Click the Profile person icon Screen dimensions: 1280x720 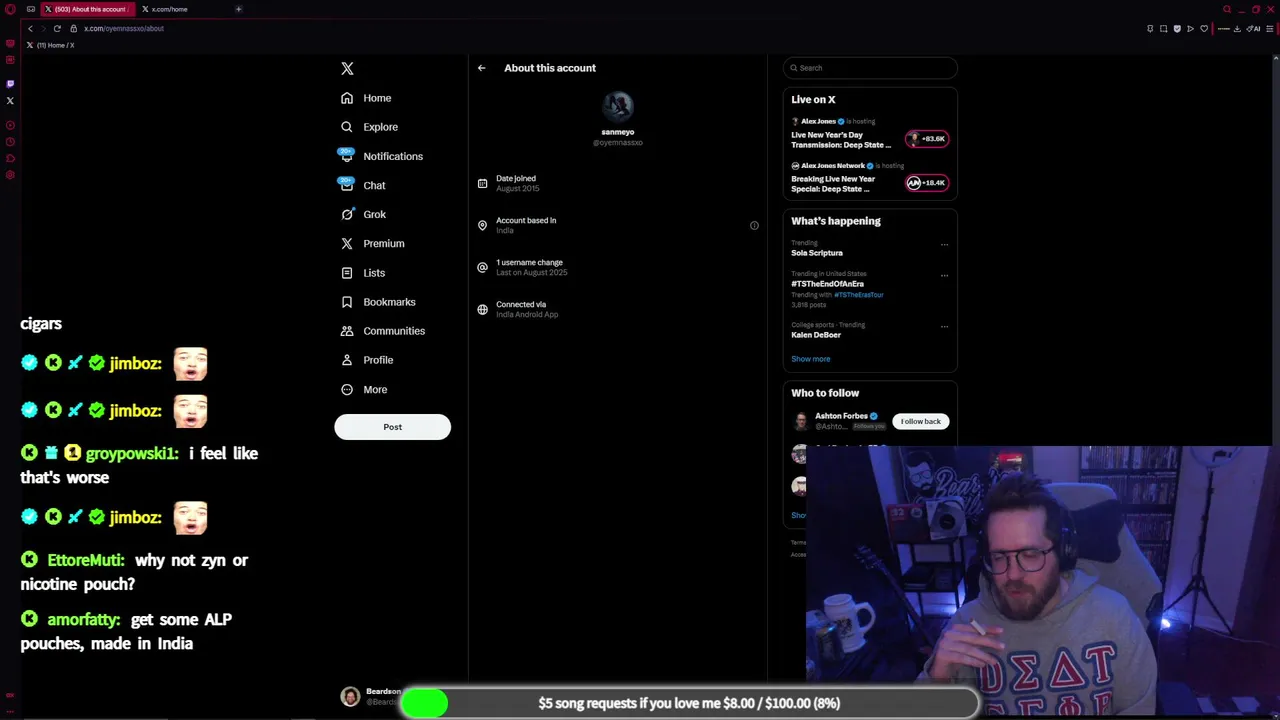click(x=347, y=360)
